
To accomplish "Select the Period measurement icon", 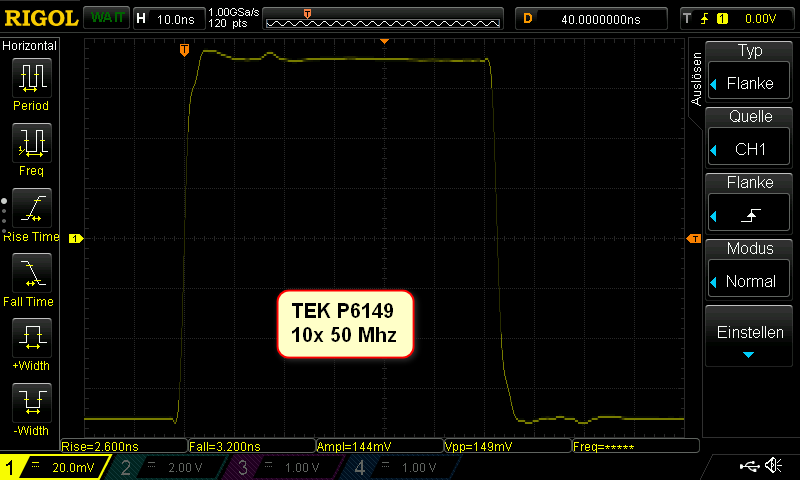I will (x=32, y=78).
